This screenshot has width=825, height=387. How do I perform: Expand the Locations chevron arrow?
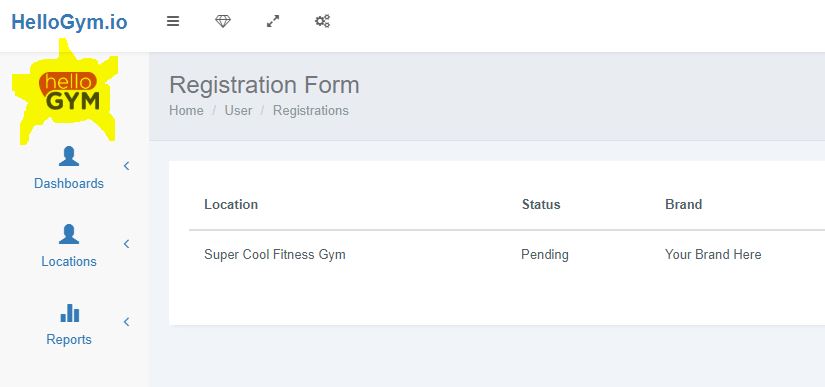[x=126, y=244]
